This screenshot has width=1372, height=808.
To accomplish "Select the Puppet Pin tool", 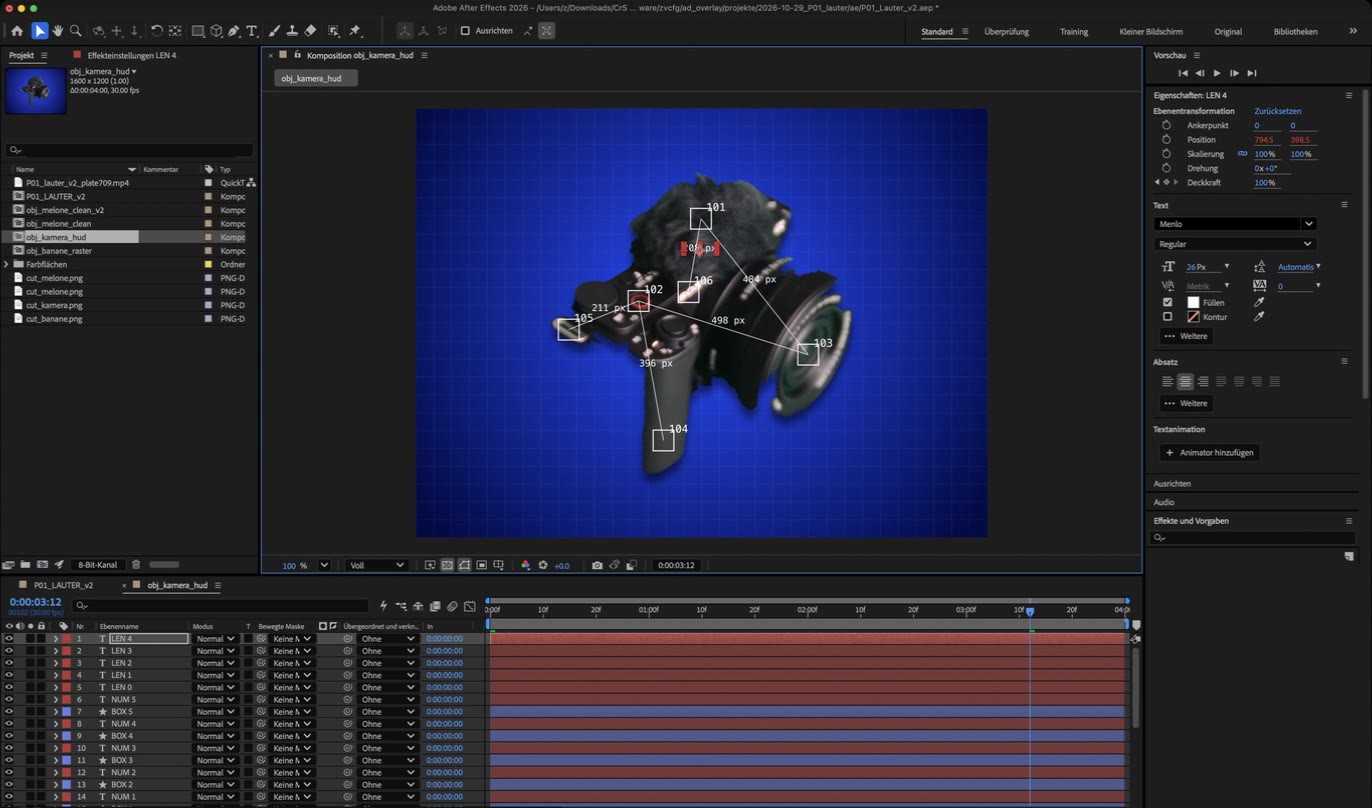I will [355, 31].
